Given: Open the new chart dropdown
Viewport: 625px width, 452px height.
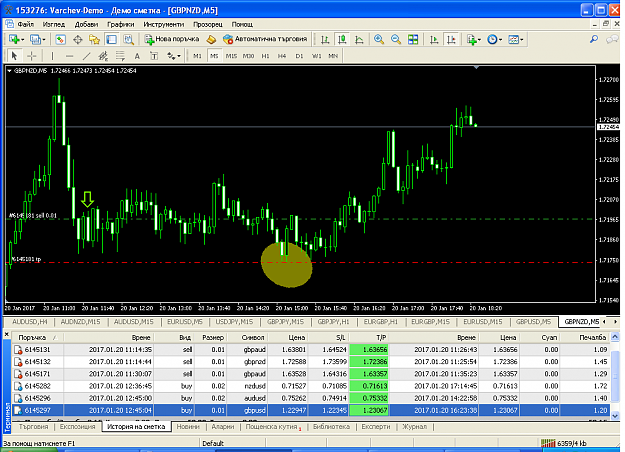Looking at the screenshot, I should [x=17, y=39].
